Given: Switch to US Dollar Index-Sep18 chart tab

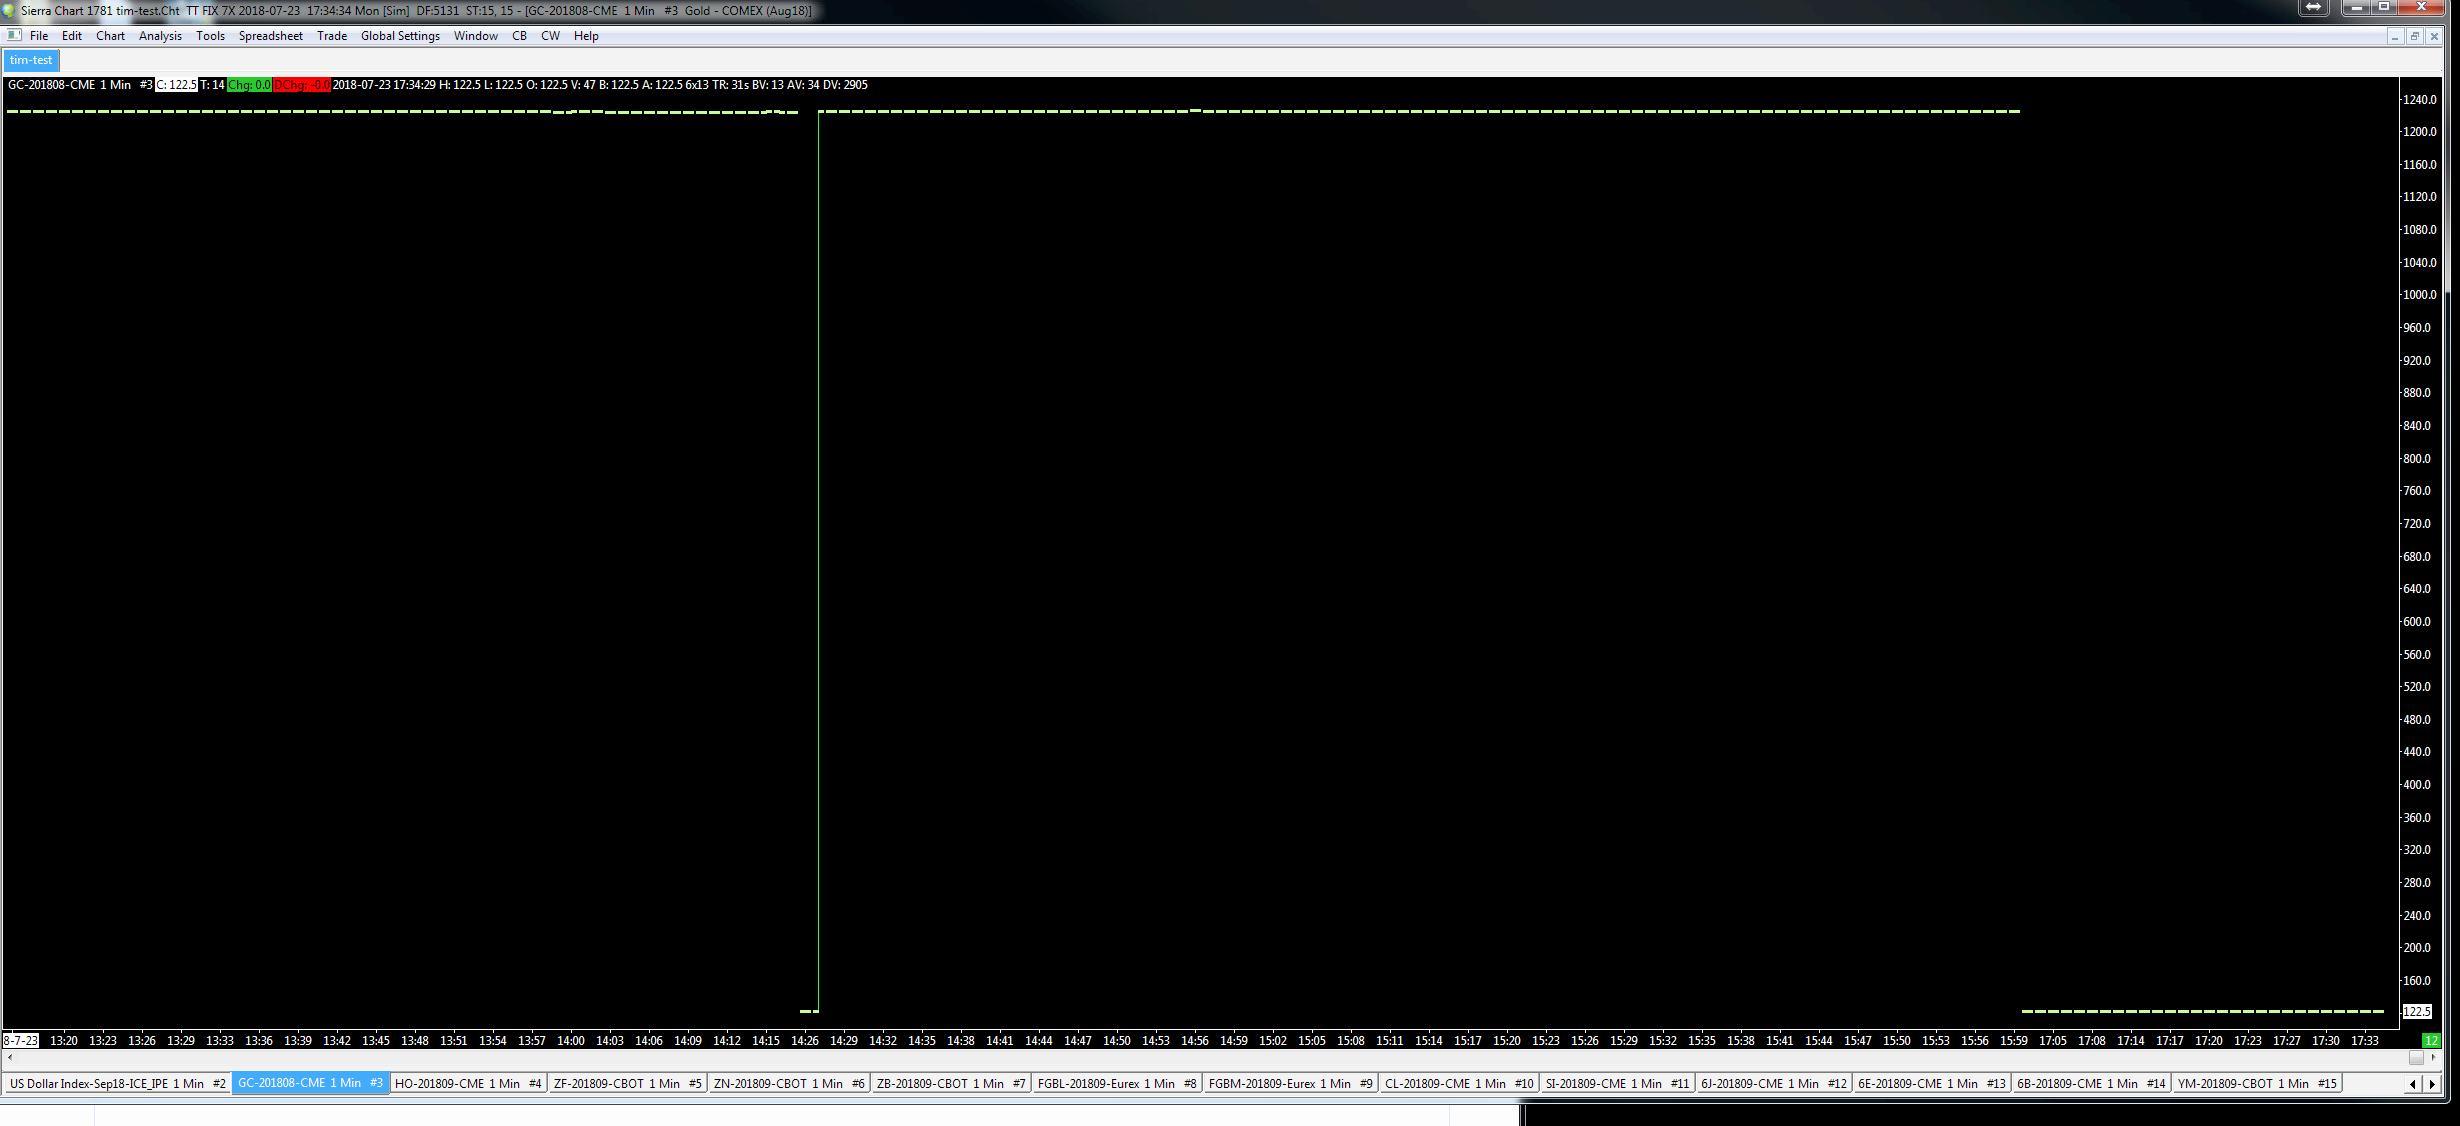Looking at the screenshot, I should [x=117, y=1083].
